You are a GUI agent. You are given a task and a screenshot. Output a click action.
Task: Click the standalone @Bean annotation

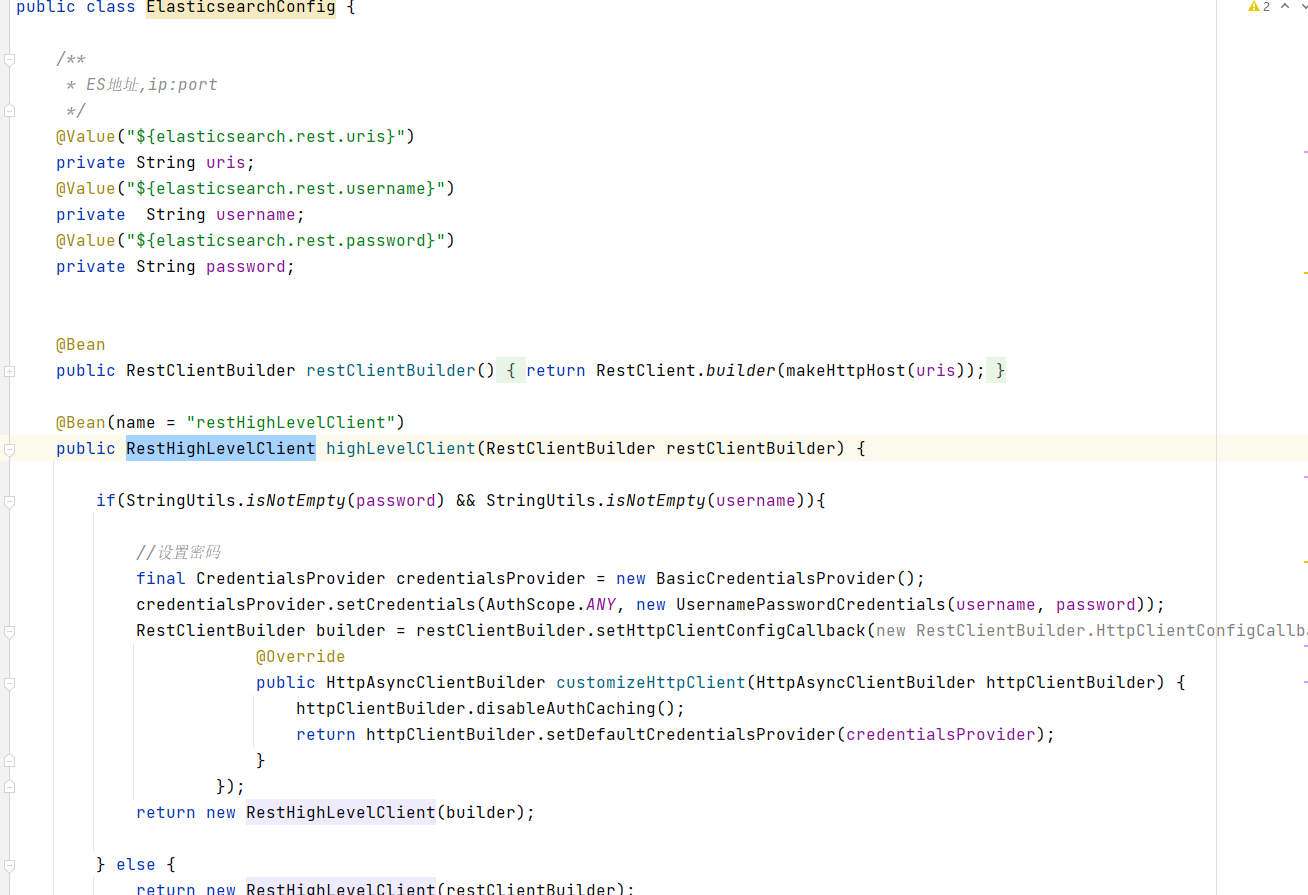pos(81,345)
